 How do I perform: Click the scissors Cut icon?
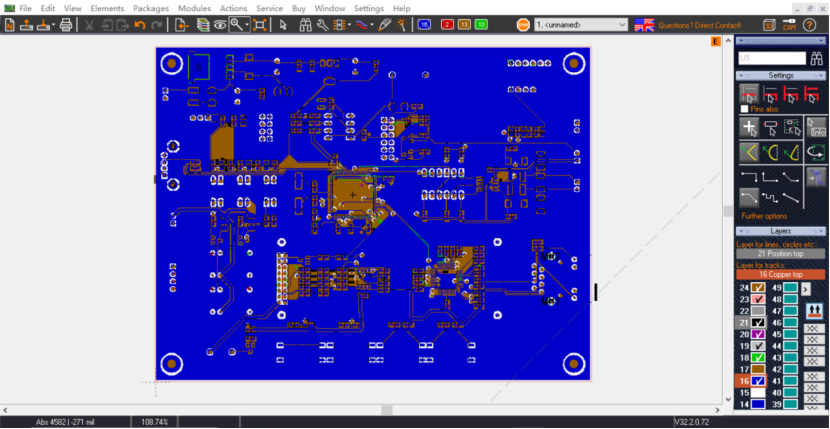coord(89,24)
